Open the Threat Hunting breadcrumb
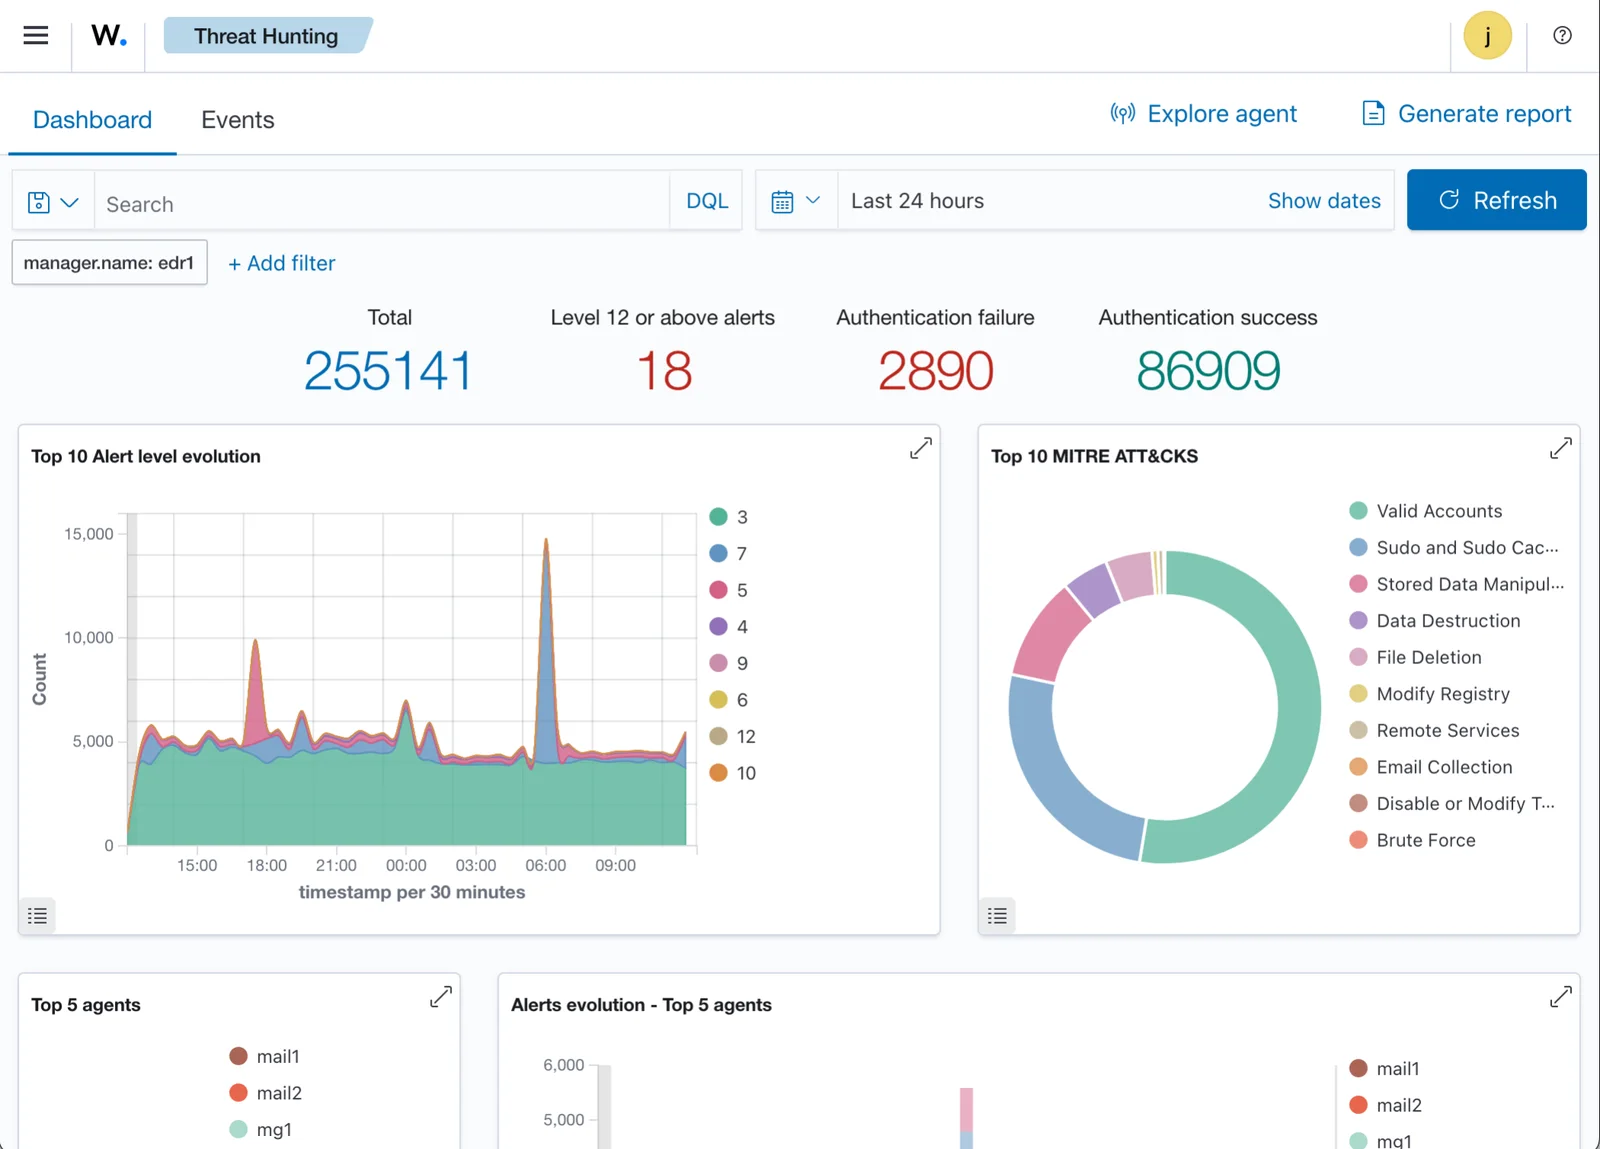Viewport: 1600px width, 1149px height. [x=266, y=36]
